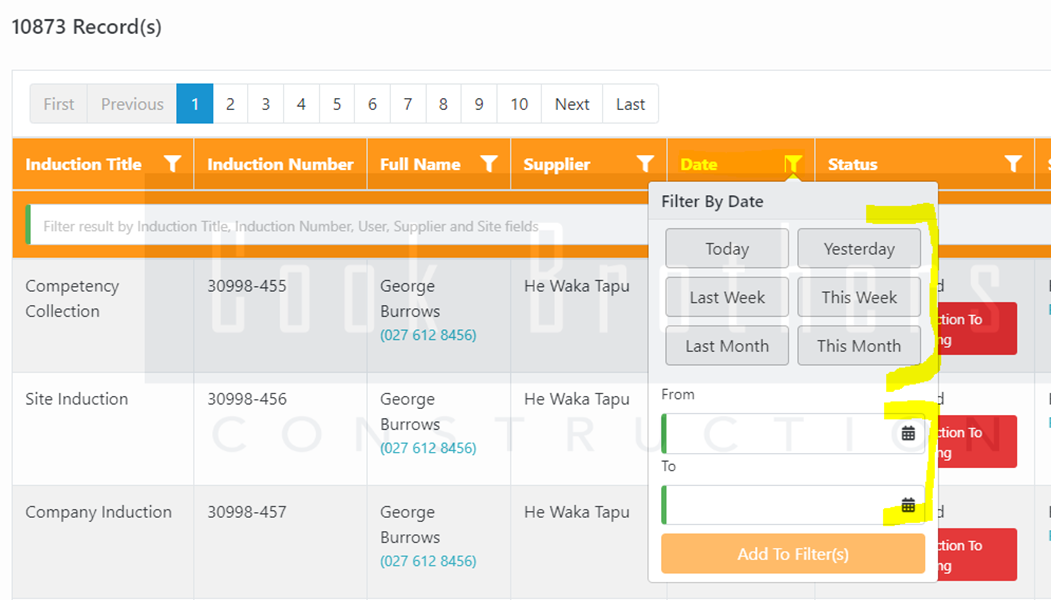Click George Burrows name in Site Induction row
The height and width of the screenshot is (600, 1051).
(410, 412)
